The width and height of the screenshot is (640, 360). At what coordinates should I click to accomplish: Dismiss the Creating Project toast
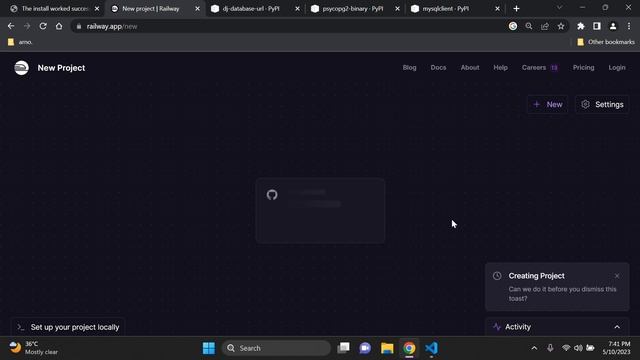click(617, 276)
